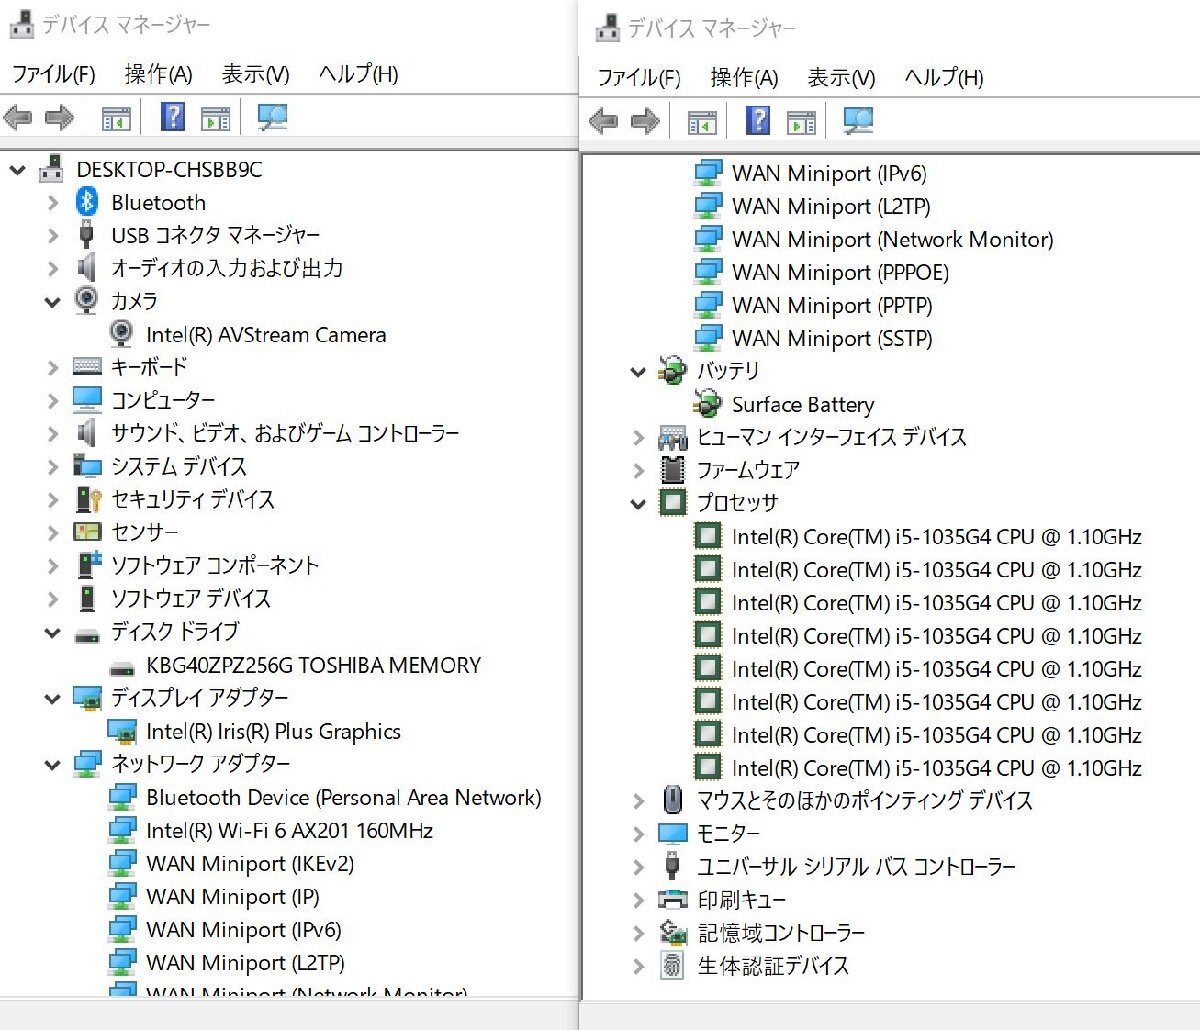Select WAN Miniport (PPPOE) entry

[x=840, y=272]
